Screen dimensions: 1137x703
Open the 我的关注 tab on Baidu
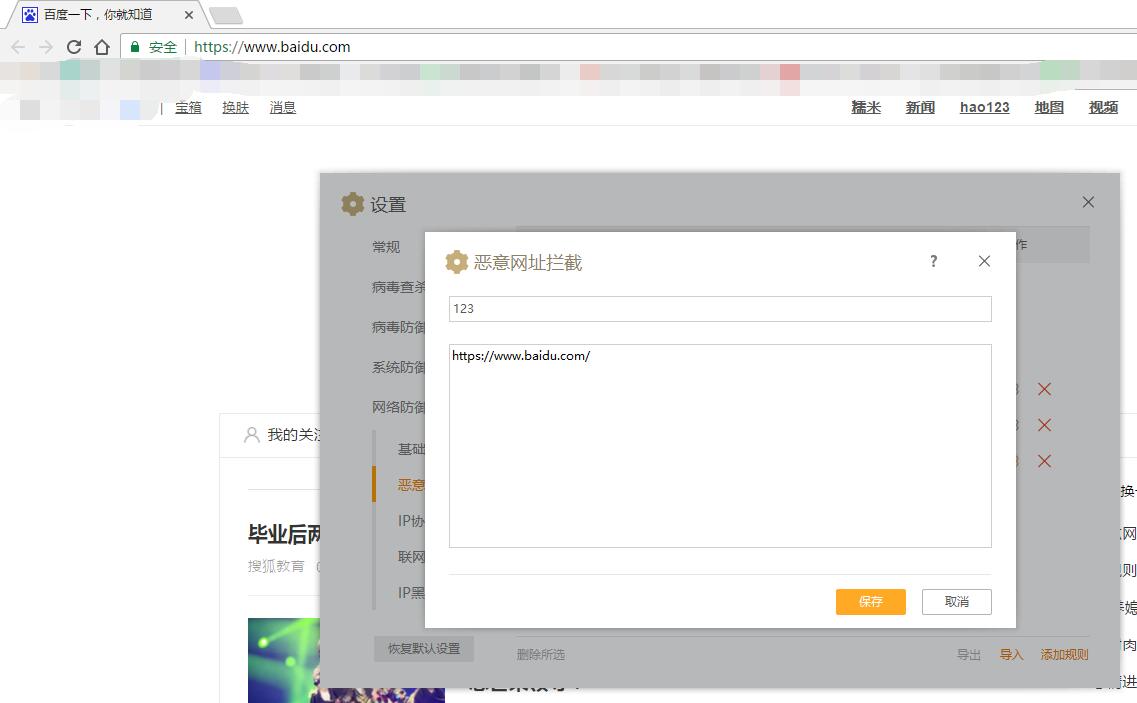[x=293, y=435]
